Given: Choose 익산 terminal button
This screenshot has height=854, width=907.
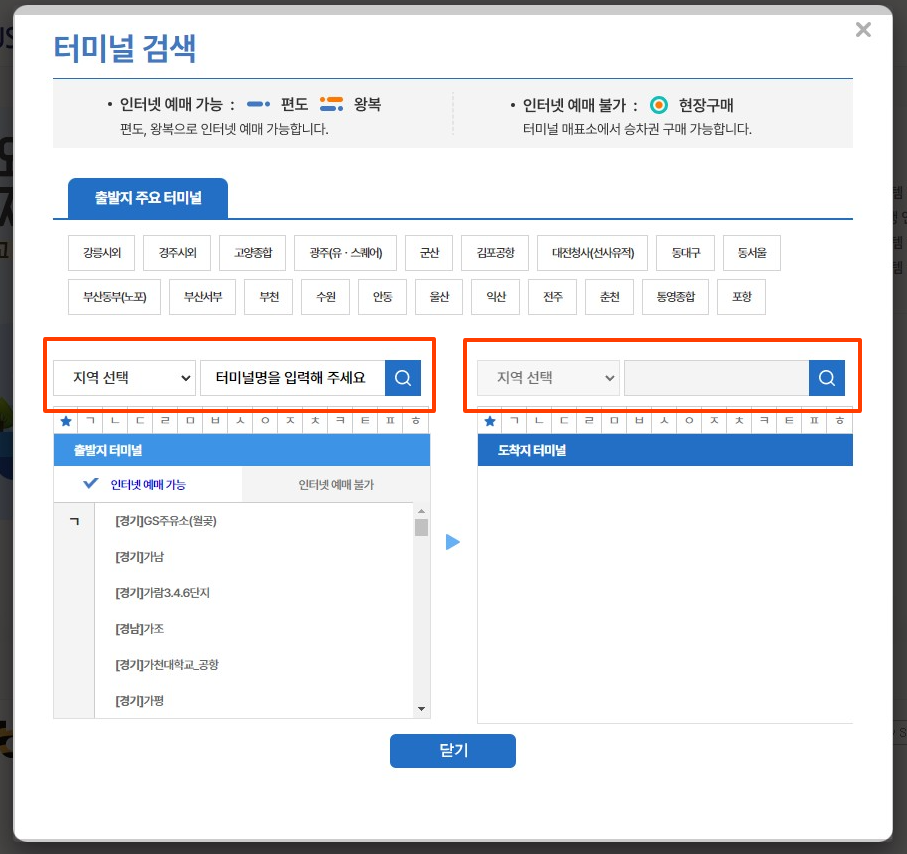Looking at the screenshot, I should (496, 297).
